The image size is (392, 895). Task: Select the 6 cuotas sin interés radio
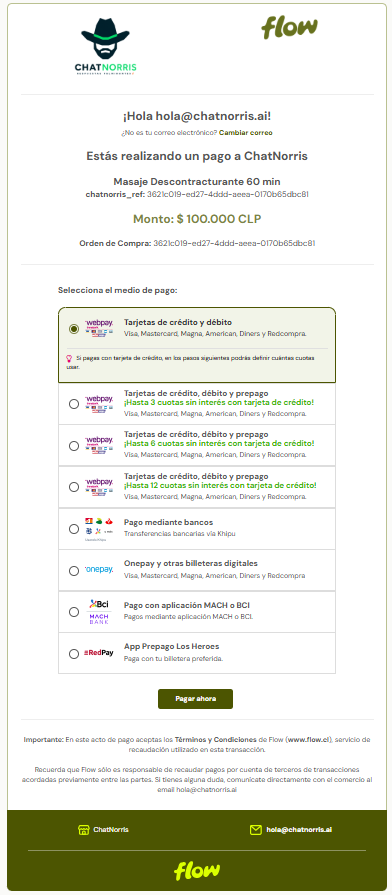[74, 445]
